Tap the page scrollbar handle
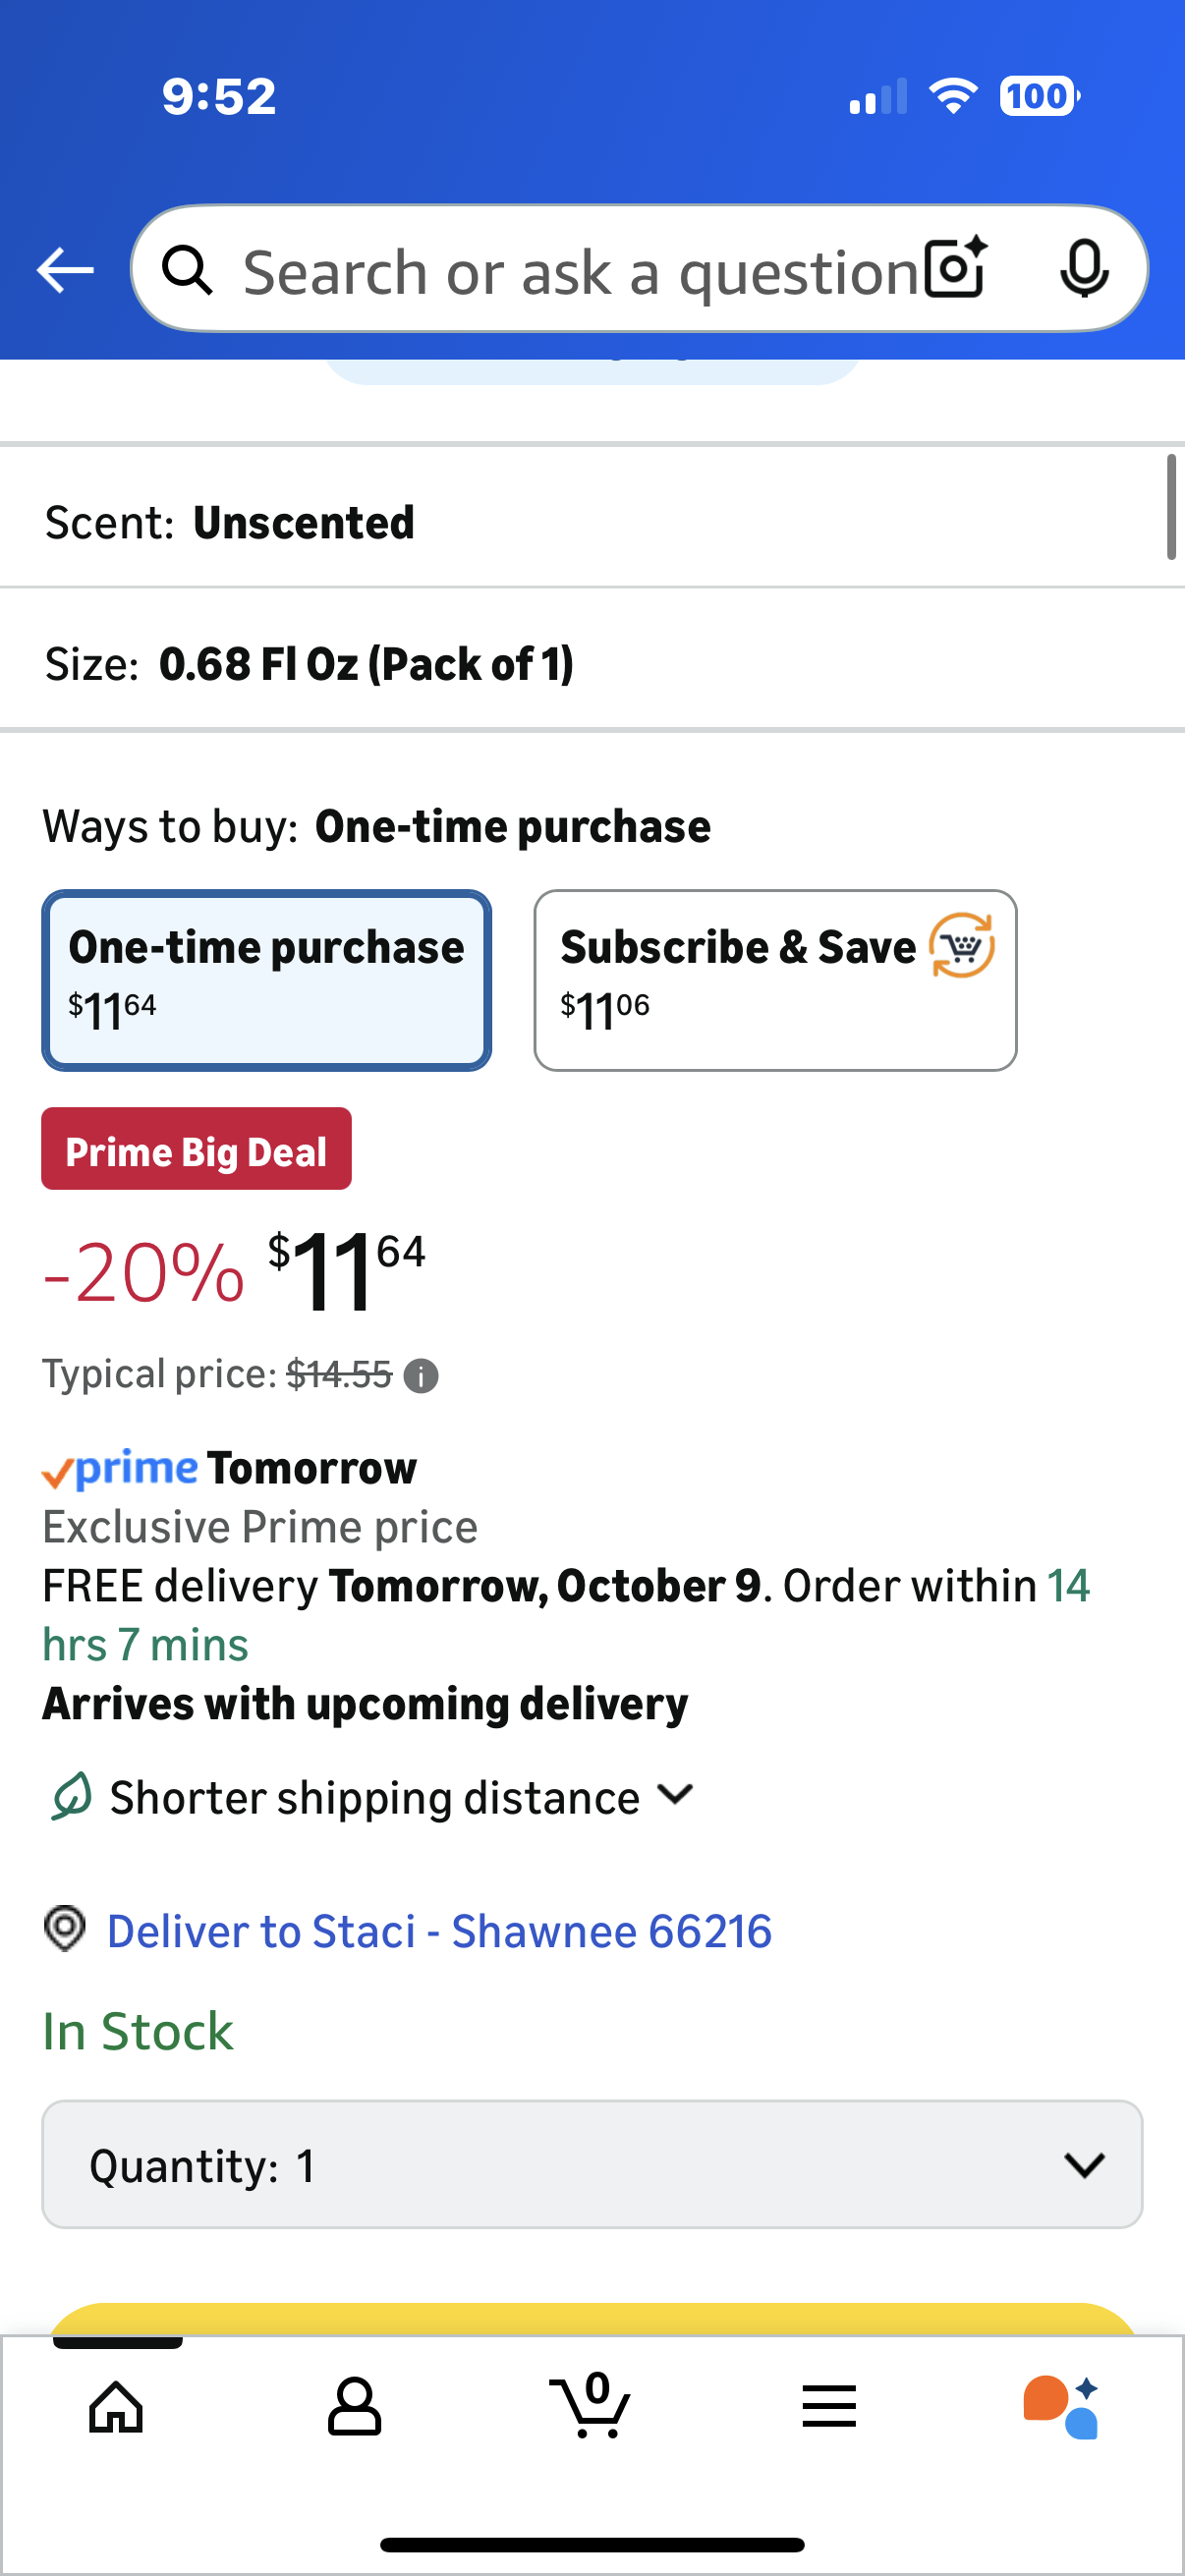The height and width of the screenshot is (2576, 1185). pyautogui.click(x=1171, y=507)
